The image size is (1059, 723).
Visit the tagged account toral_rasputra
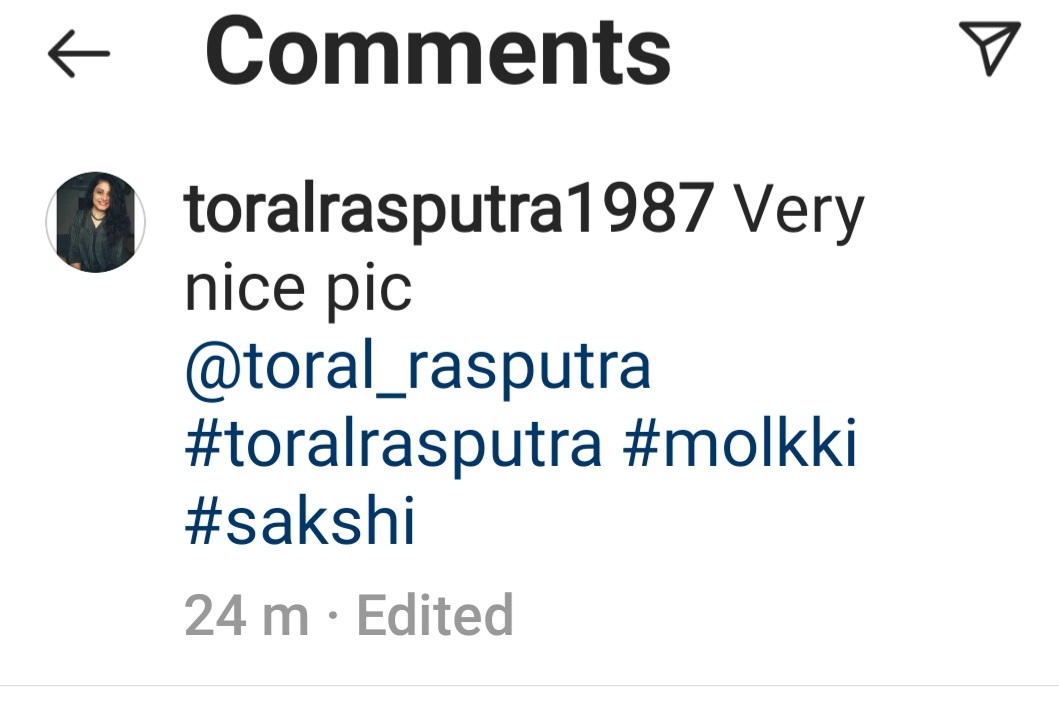pyautogui.click(x=418, y=367)
